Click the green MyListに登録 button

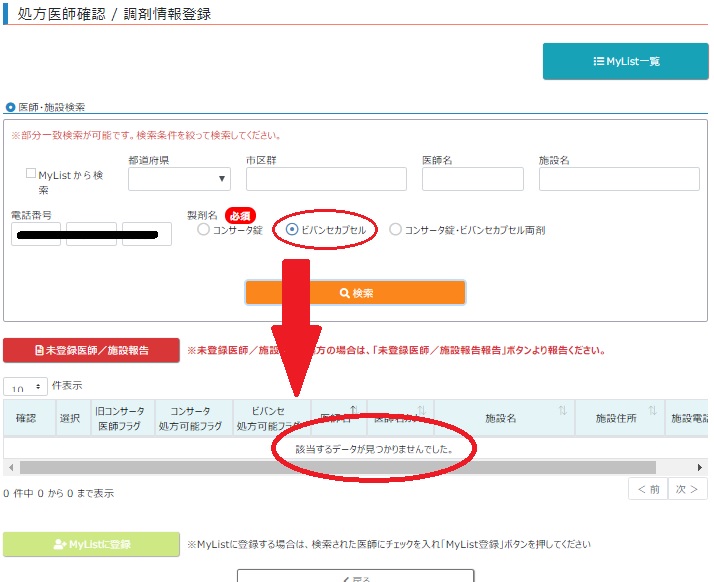(x=92, y=544)
